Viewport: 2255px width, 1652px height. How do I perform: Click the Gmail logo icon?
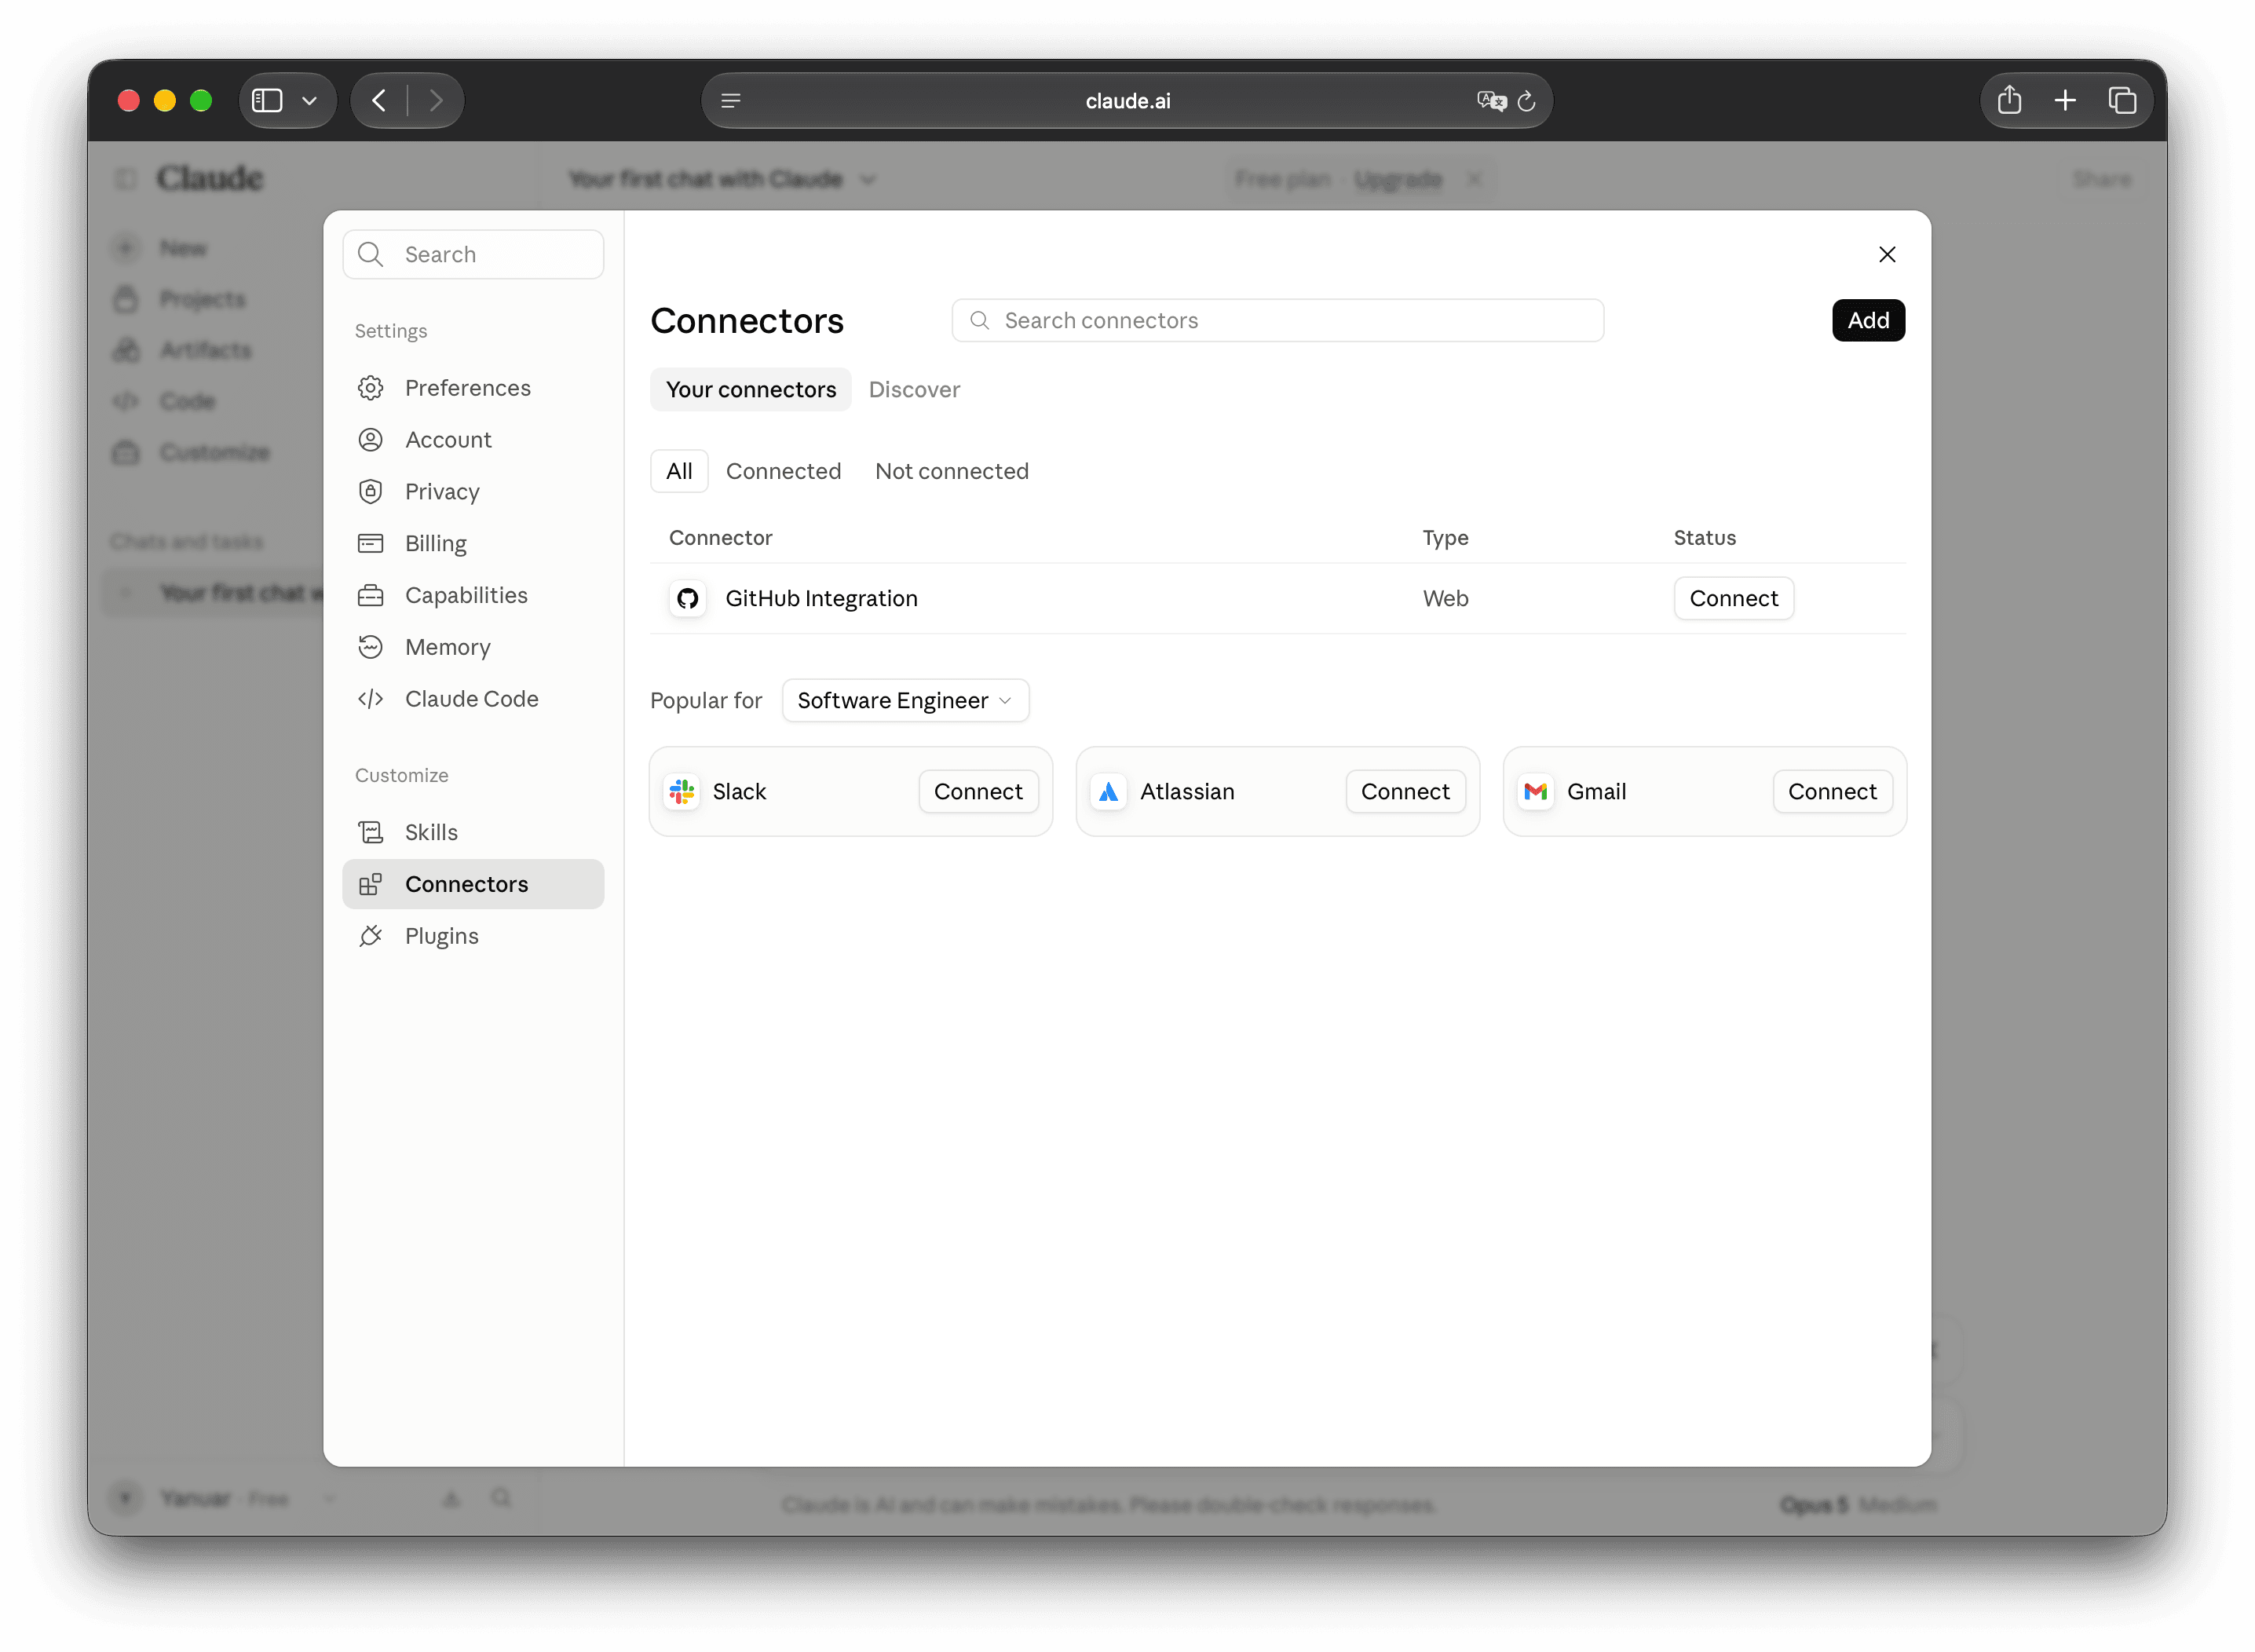(1535, 791)
